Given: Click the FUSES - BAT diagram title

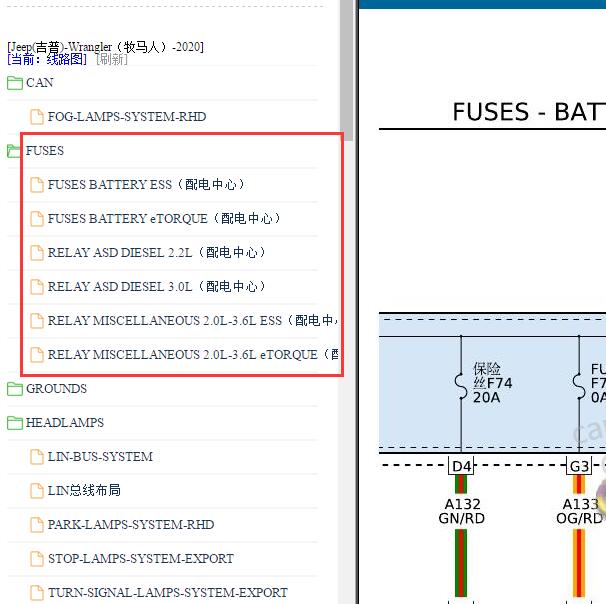Looking at the screenshot, I should tap(529, 112).
